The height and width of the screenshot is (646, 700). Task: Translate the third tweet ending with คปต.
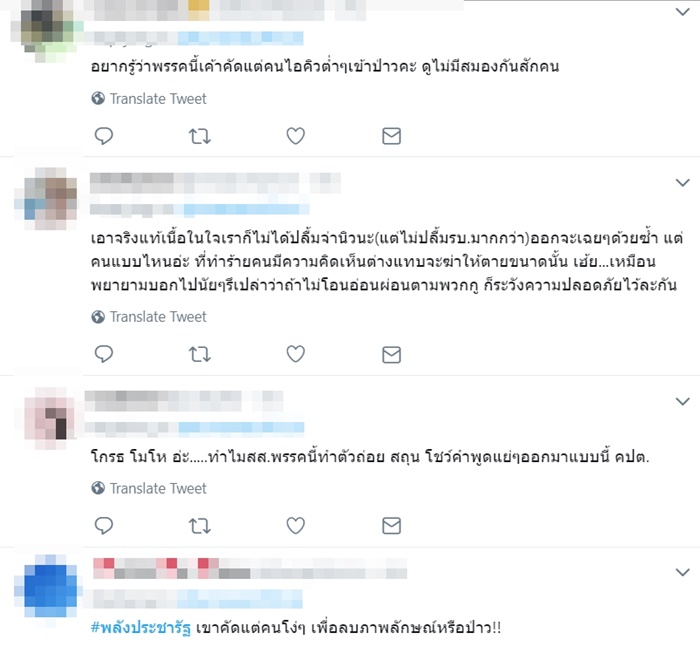[149, 488]
